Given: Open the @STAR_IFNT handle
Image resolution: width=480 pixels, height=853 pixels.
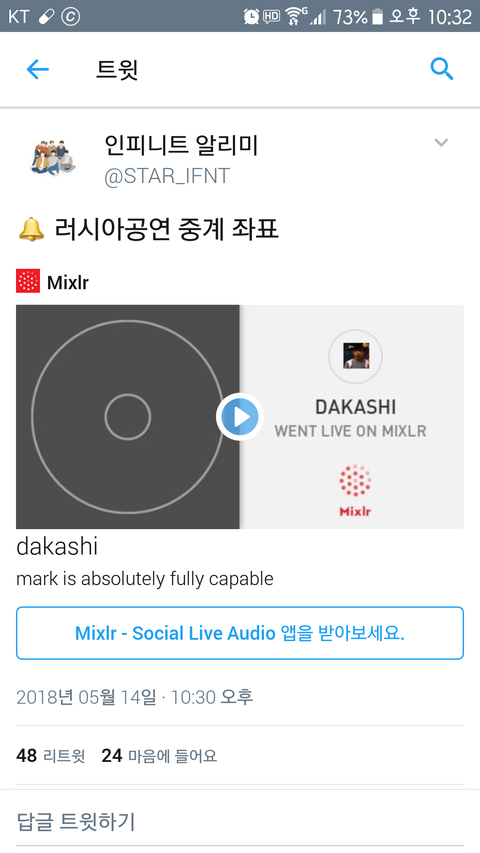Looking at the screenshot, I should point(167,176).
